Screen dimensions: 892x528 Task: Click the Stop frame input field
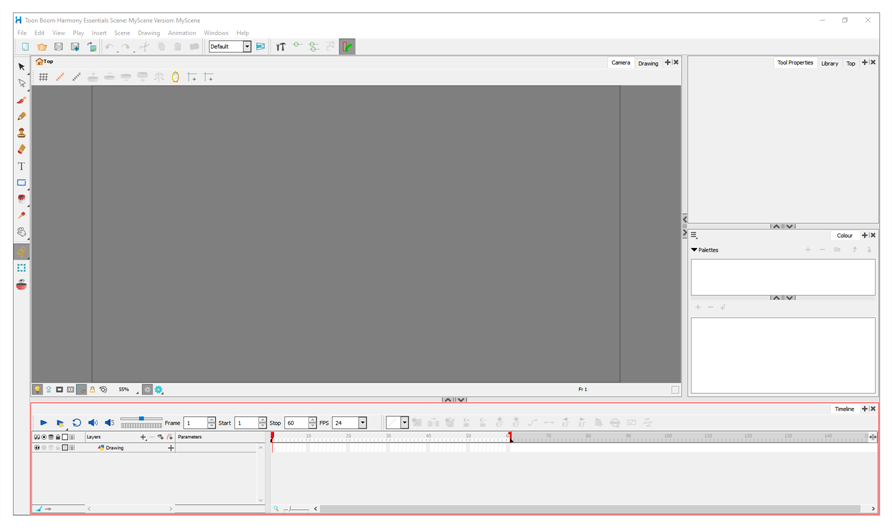[295, 423]
